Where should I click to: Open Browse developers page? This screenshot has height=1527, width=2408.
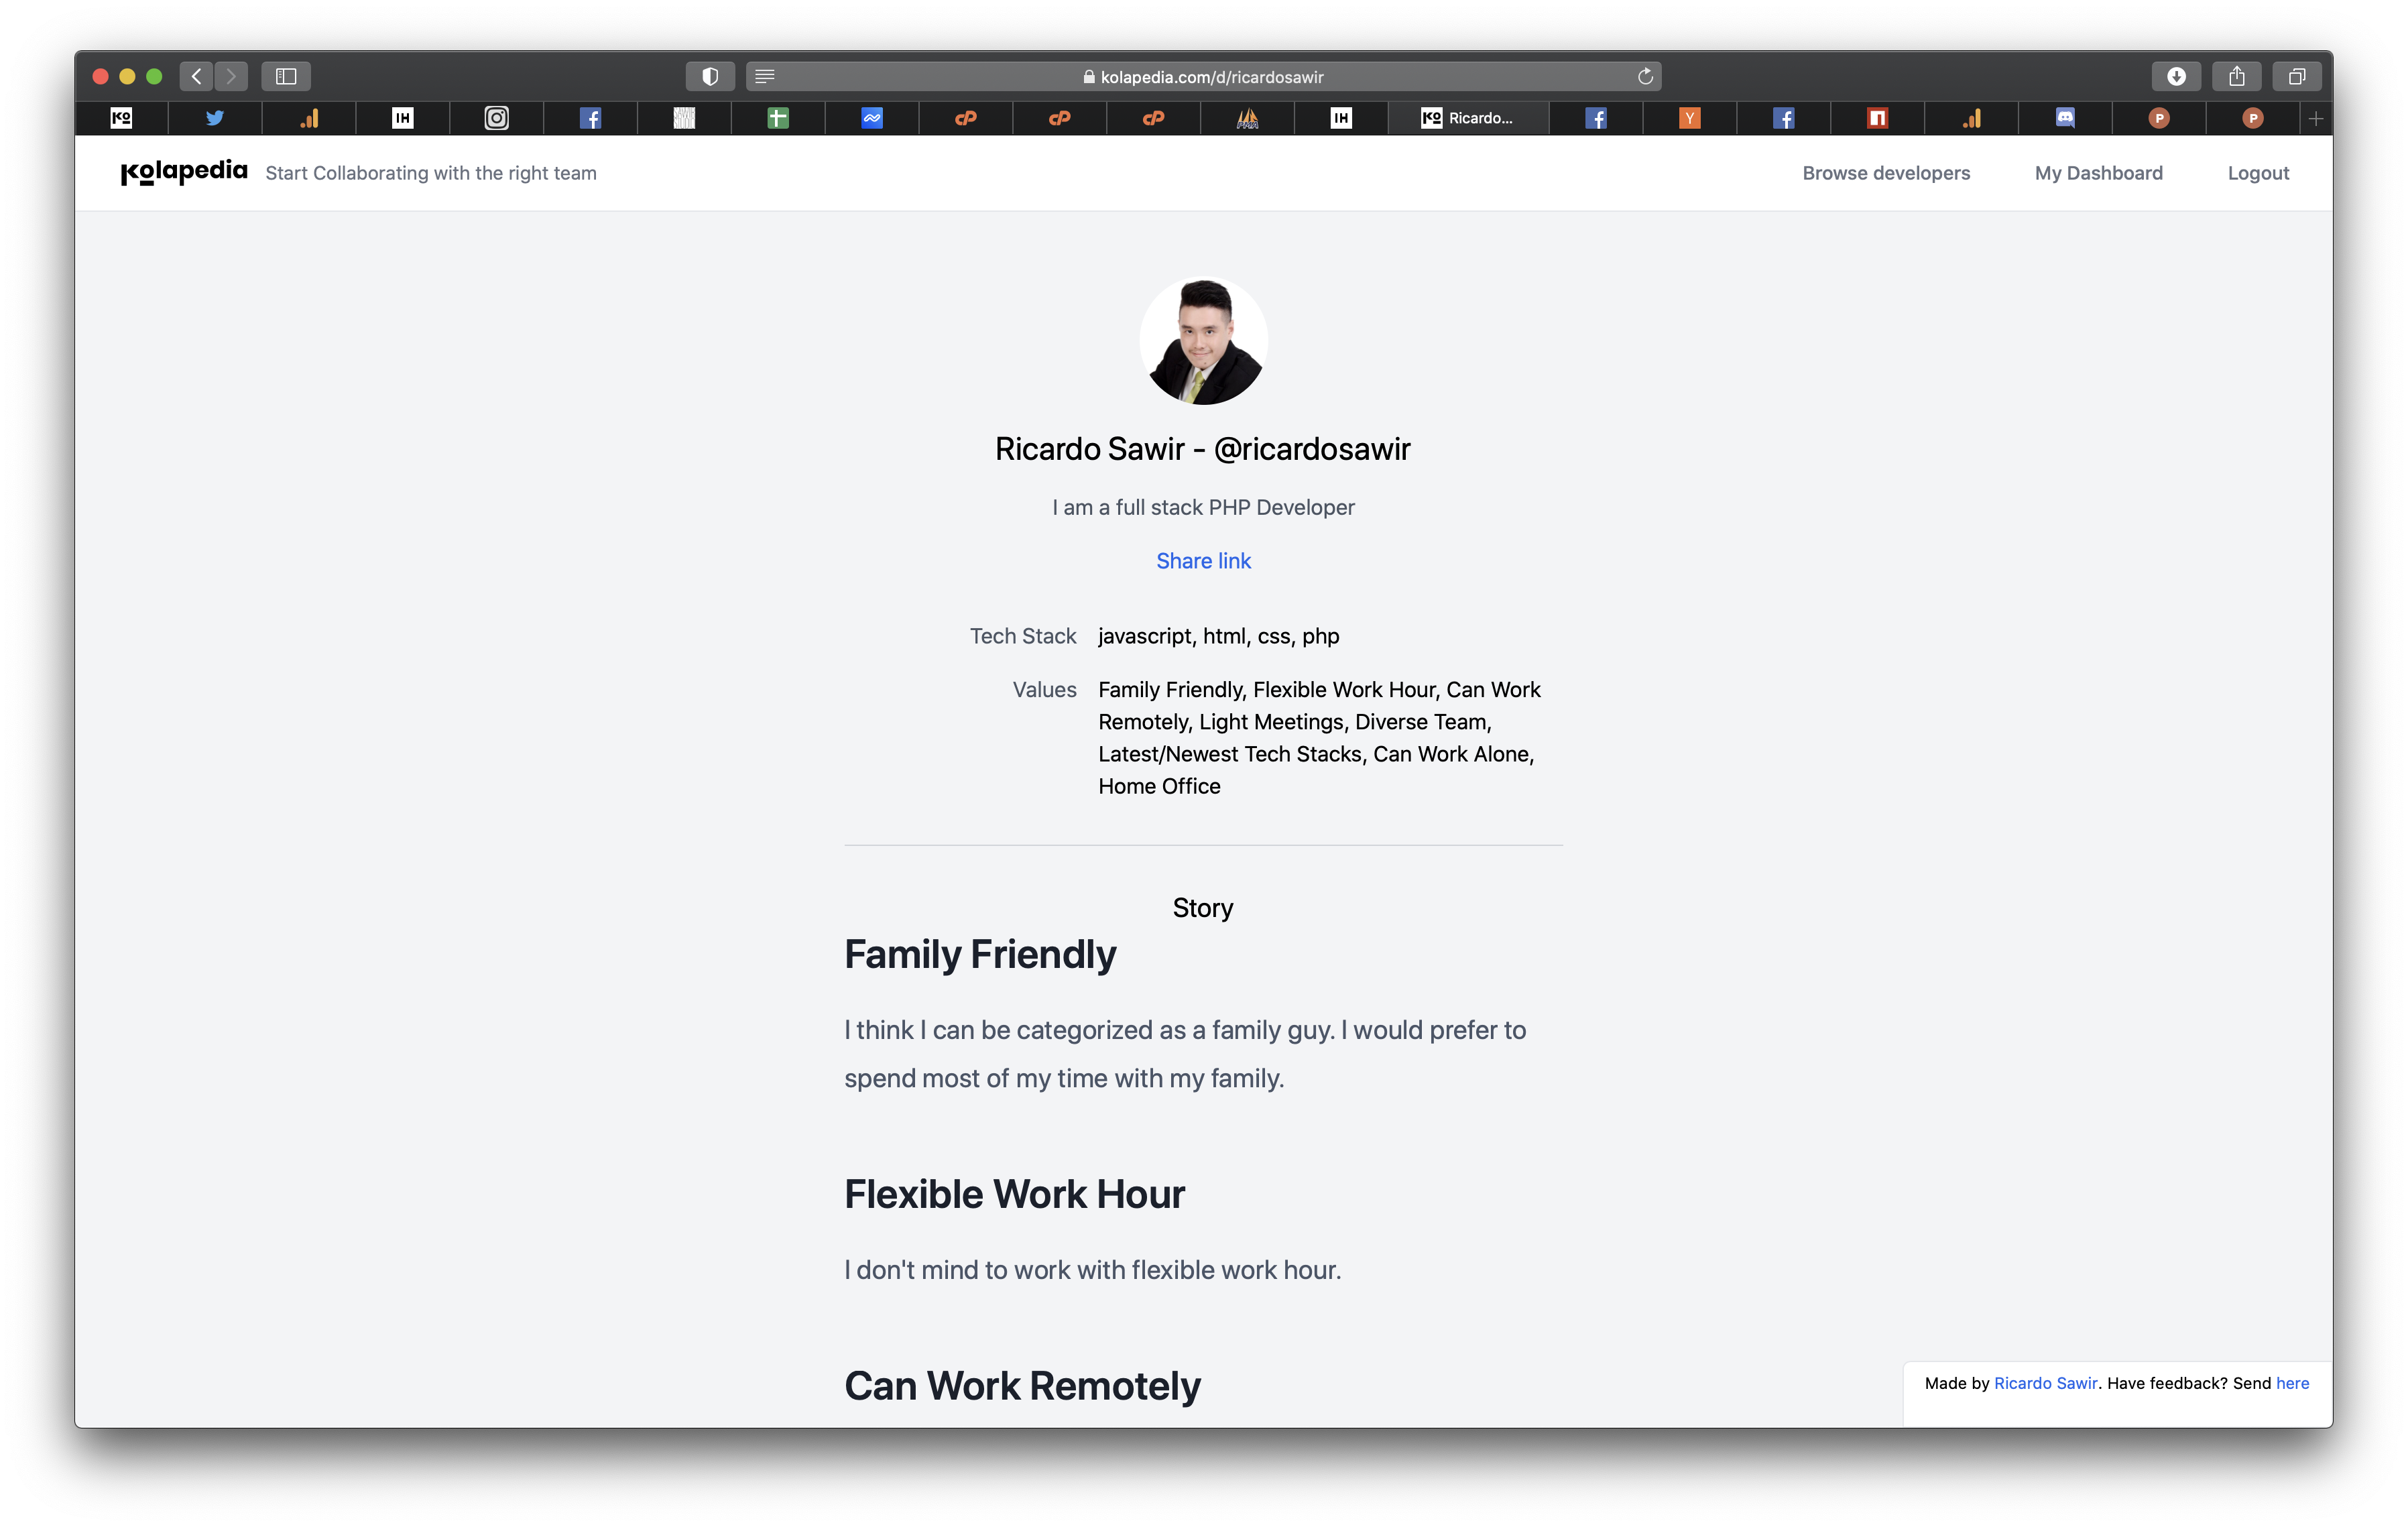(x=1886, y=173)
